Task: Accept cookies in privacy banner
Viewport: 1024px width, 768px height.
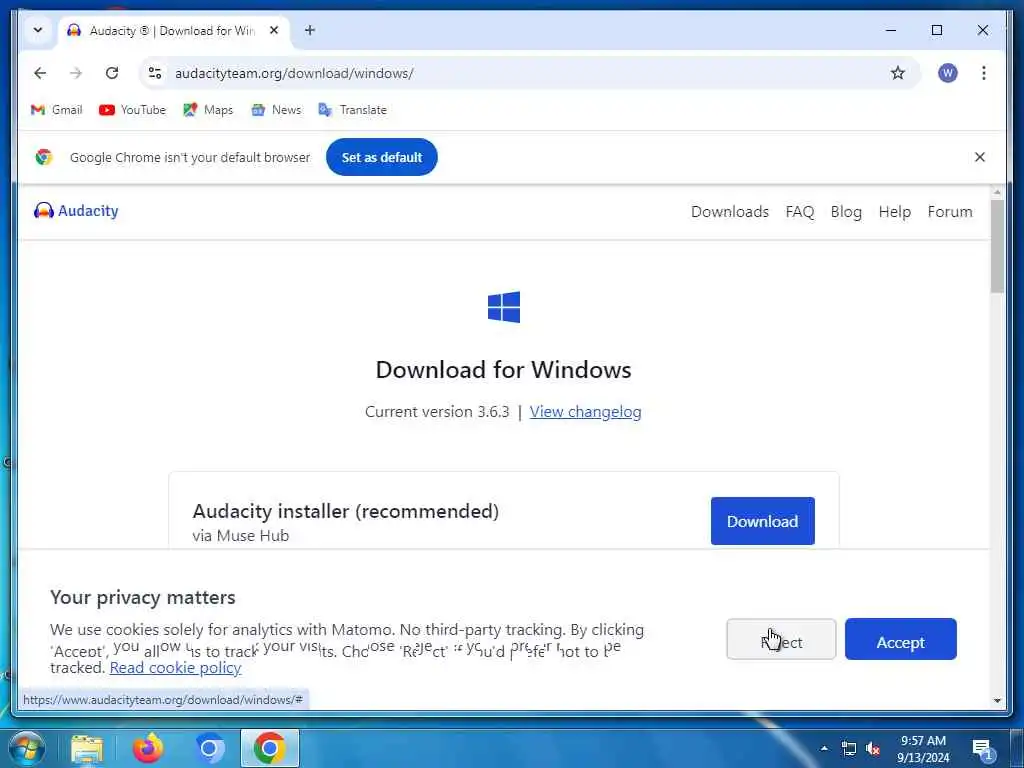Action: (901, 639)
